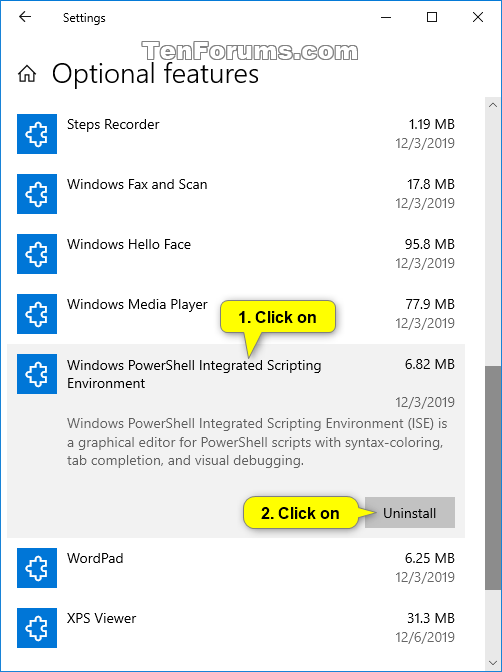Click the XPS Viewer feature icon
This screenshot has width=502, height=672.
click(37, 628)
